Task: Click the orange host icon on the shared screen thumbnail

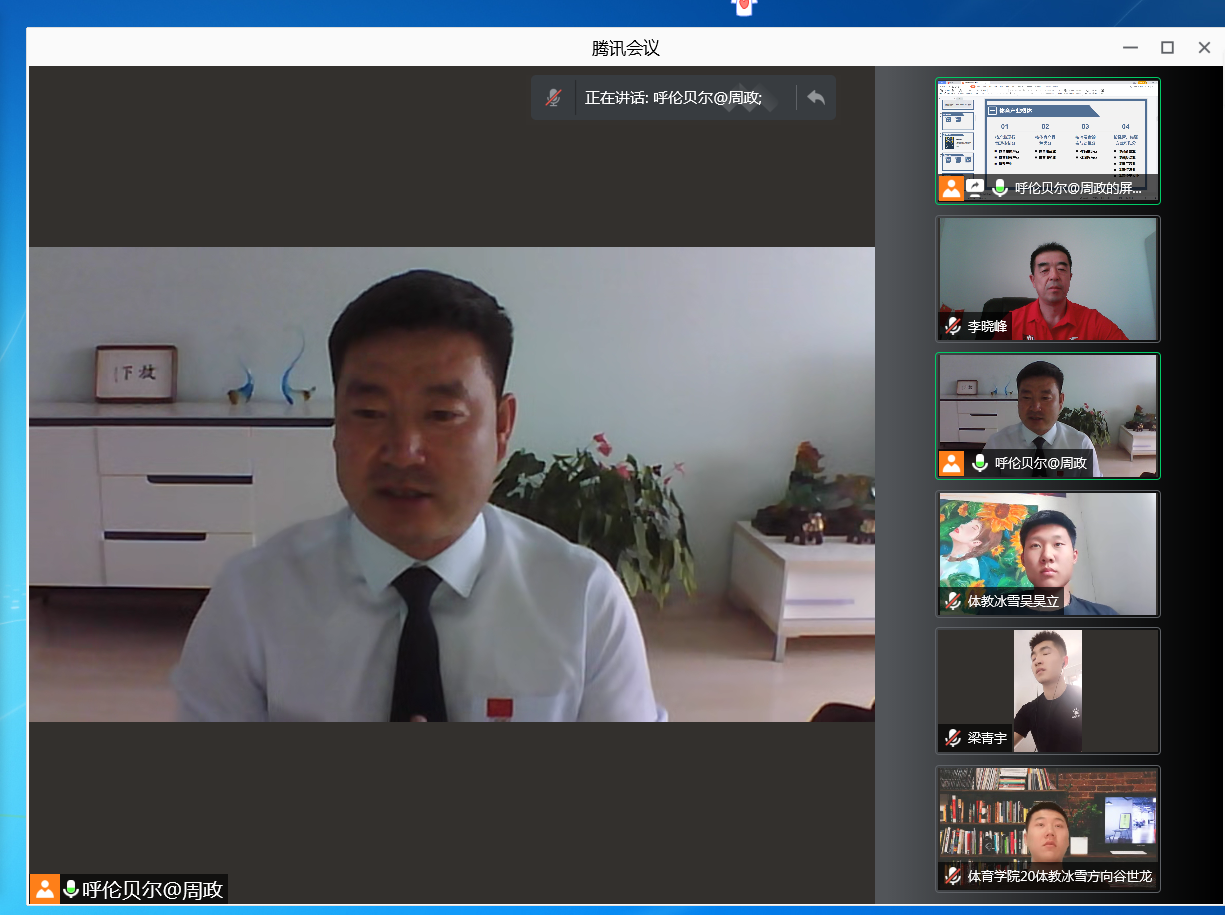Action: 951,188
